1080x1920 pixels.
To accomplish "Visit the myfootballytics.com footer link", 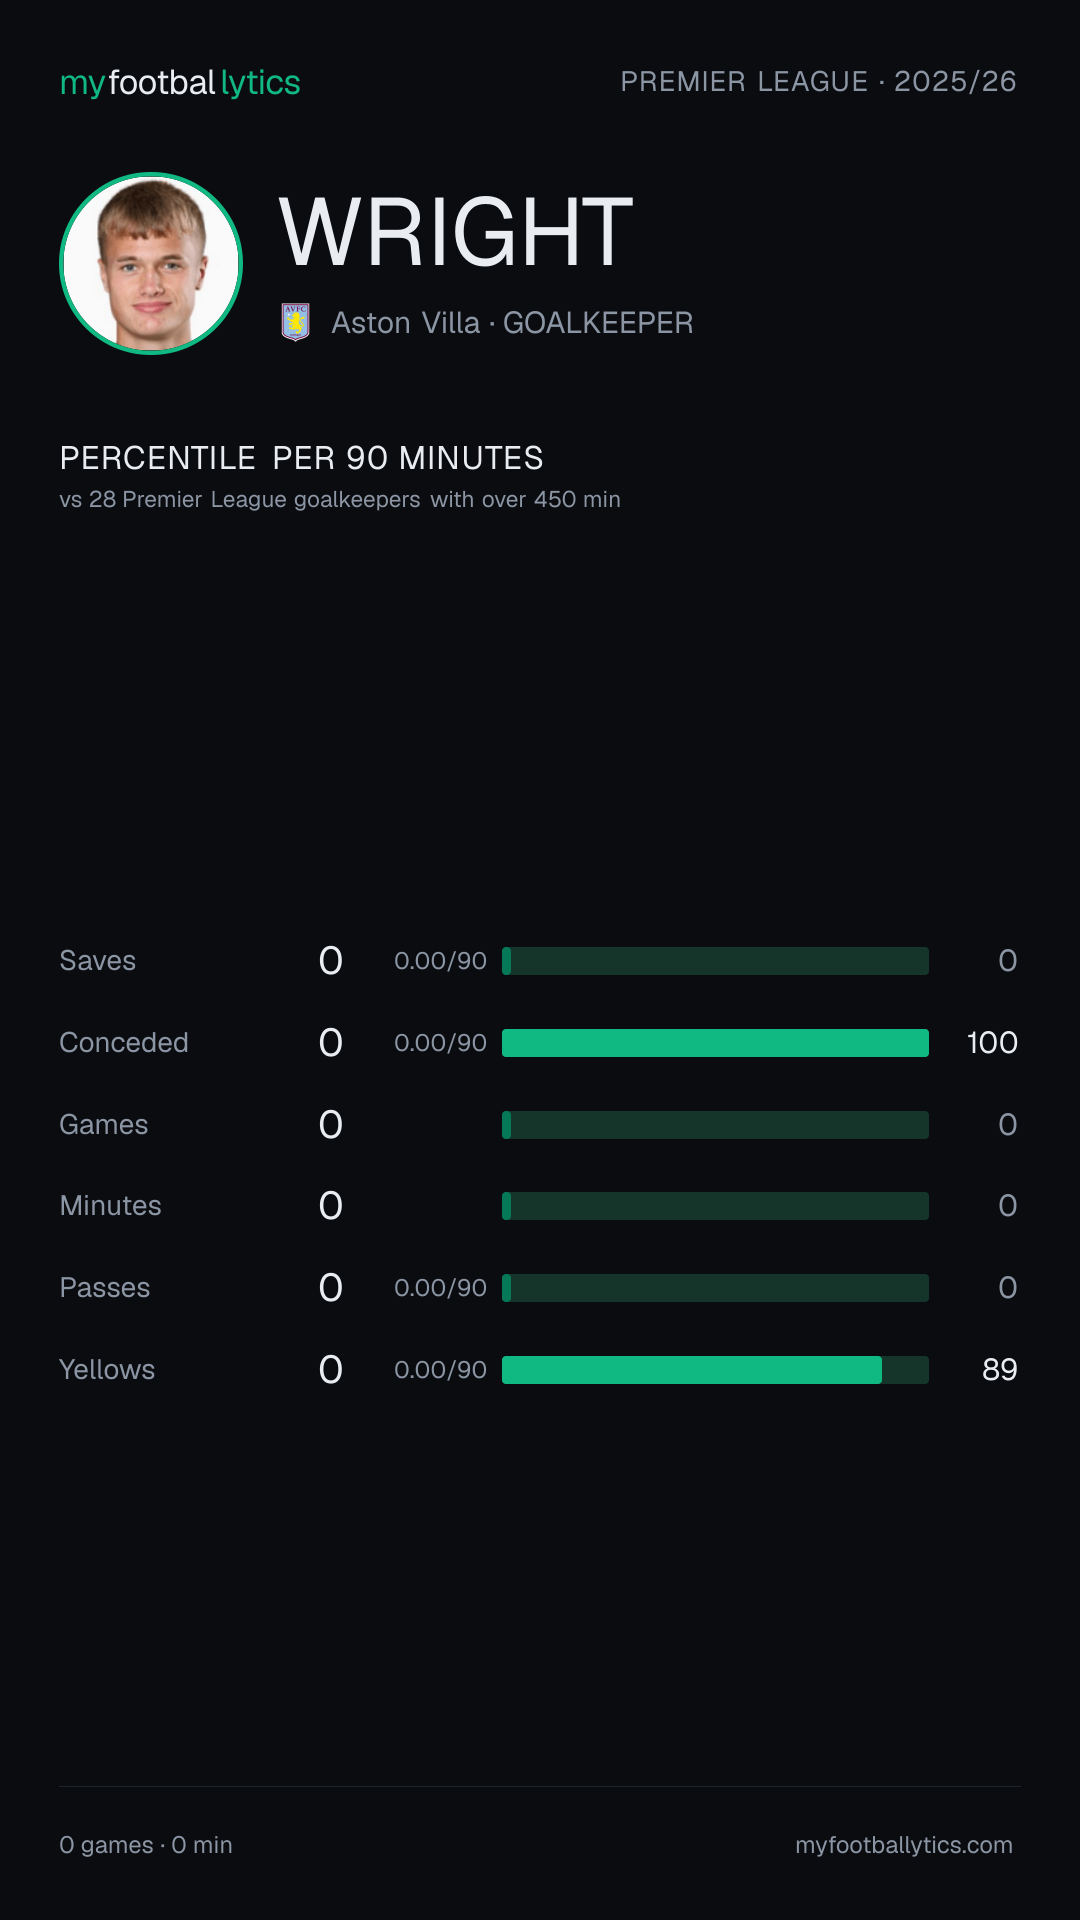I will tap(904, 1845).
